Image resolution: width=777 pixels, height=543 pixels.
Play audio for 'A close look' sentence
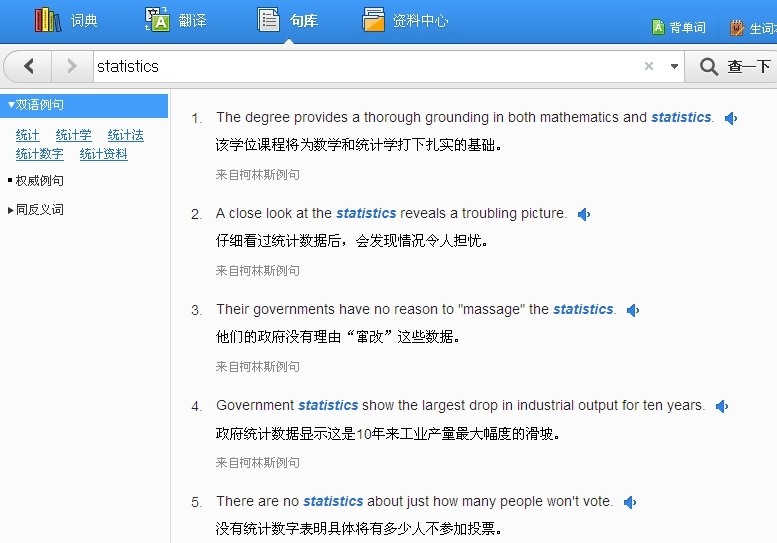(584, 214)
